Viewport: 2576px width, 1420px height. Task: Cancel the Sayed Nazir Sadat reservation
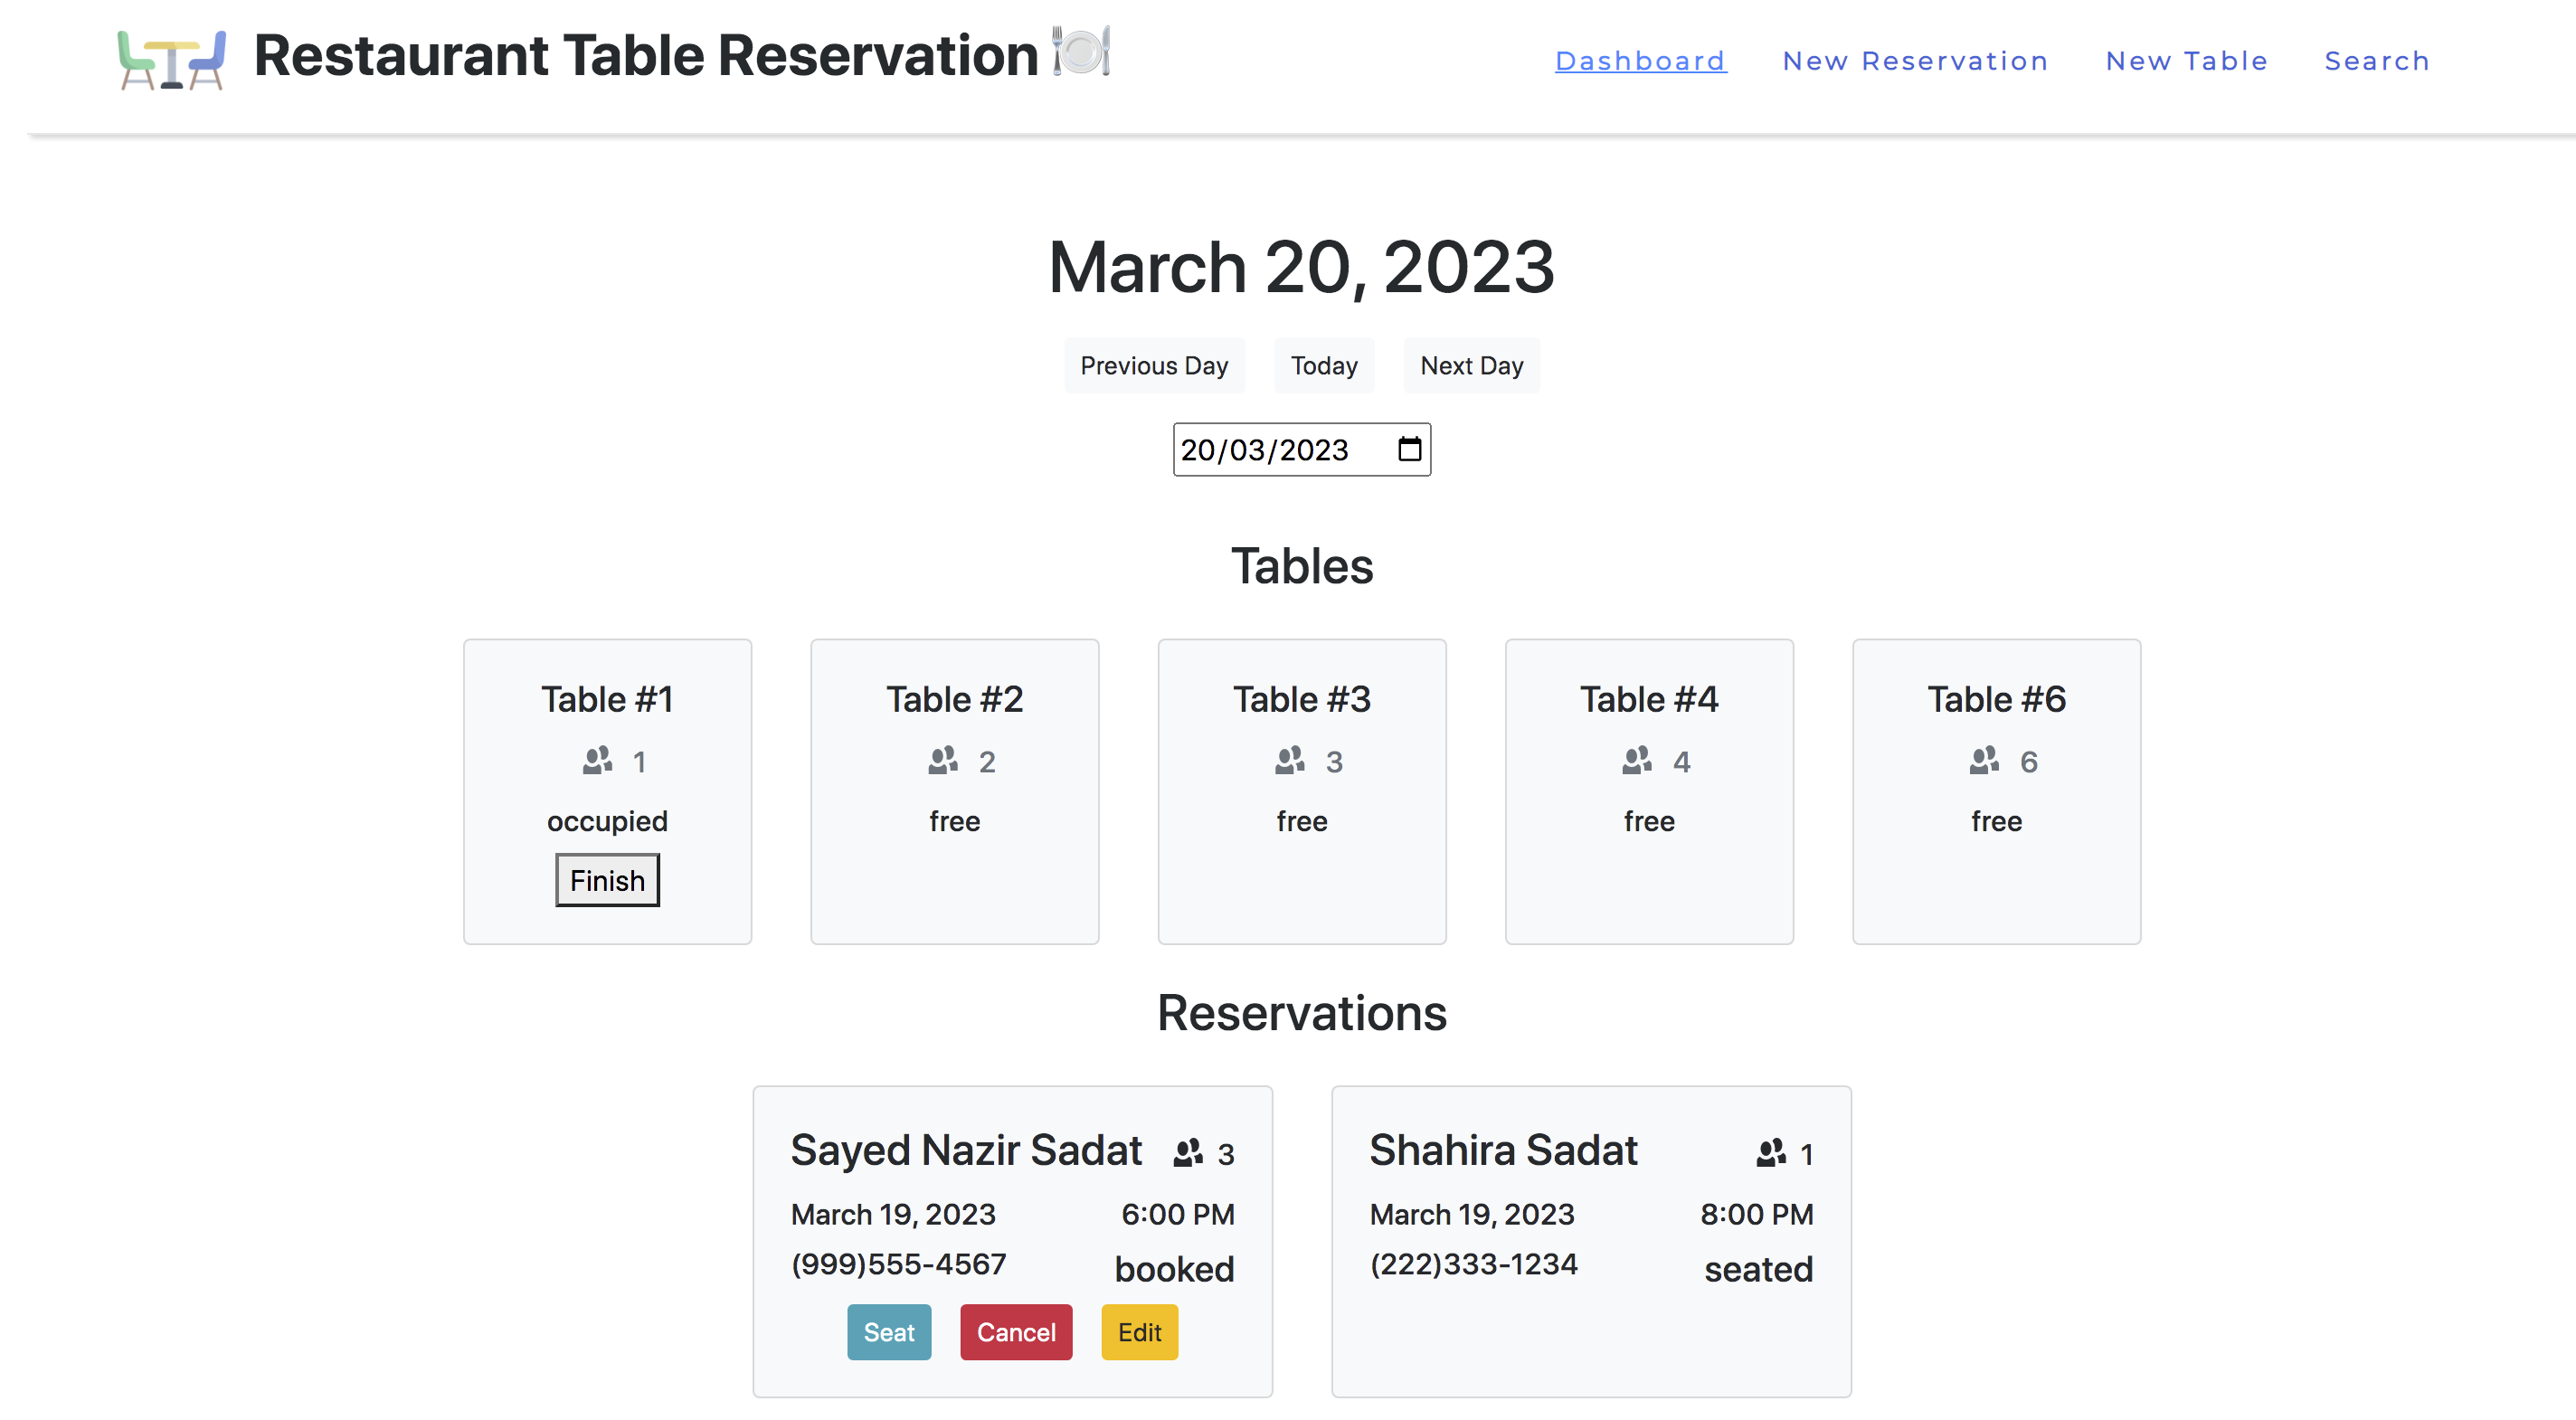[x=1015, y=1332]
